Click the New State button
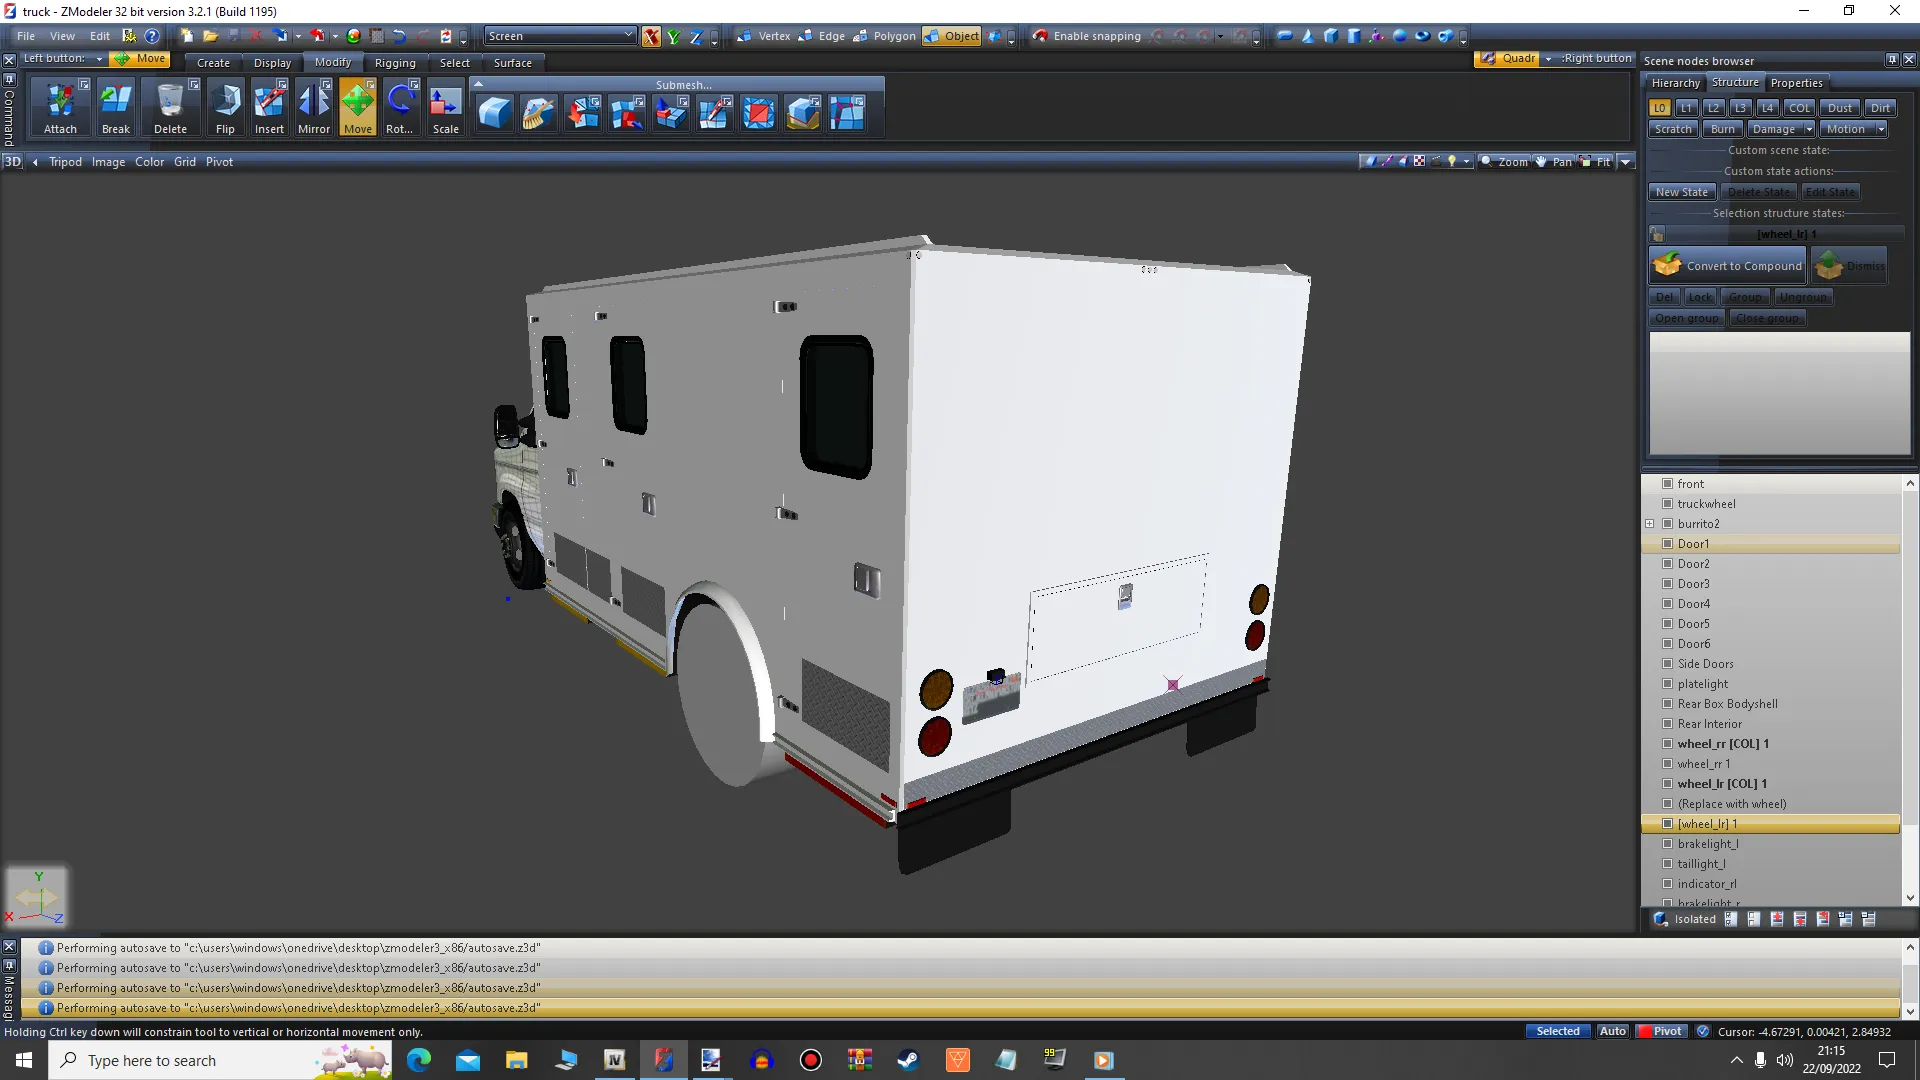Screen dimensions: 1920x1080 coord(1681,192)
